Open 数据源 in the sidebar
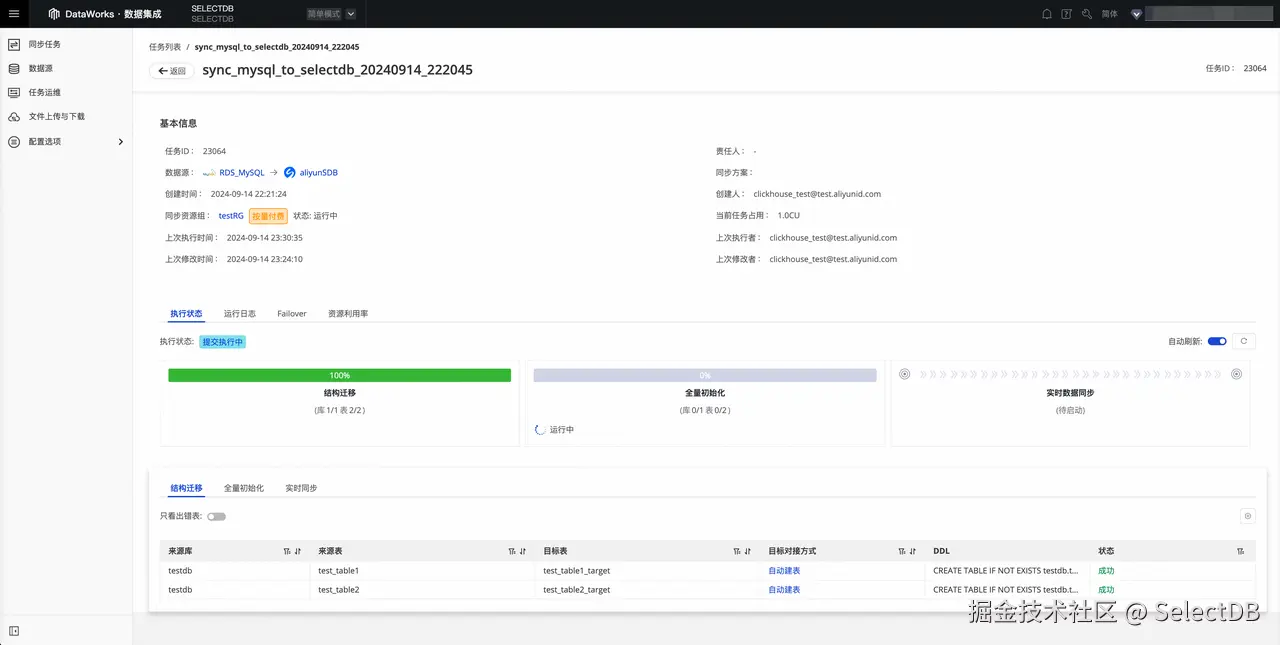1280x645 pixels. 41,69
